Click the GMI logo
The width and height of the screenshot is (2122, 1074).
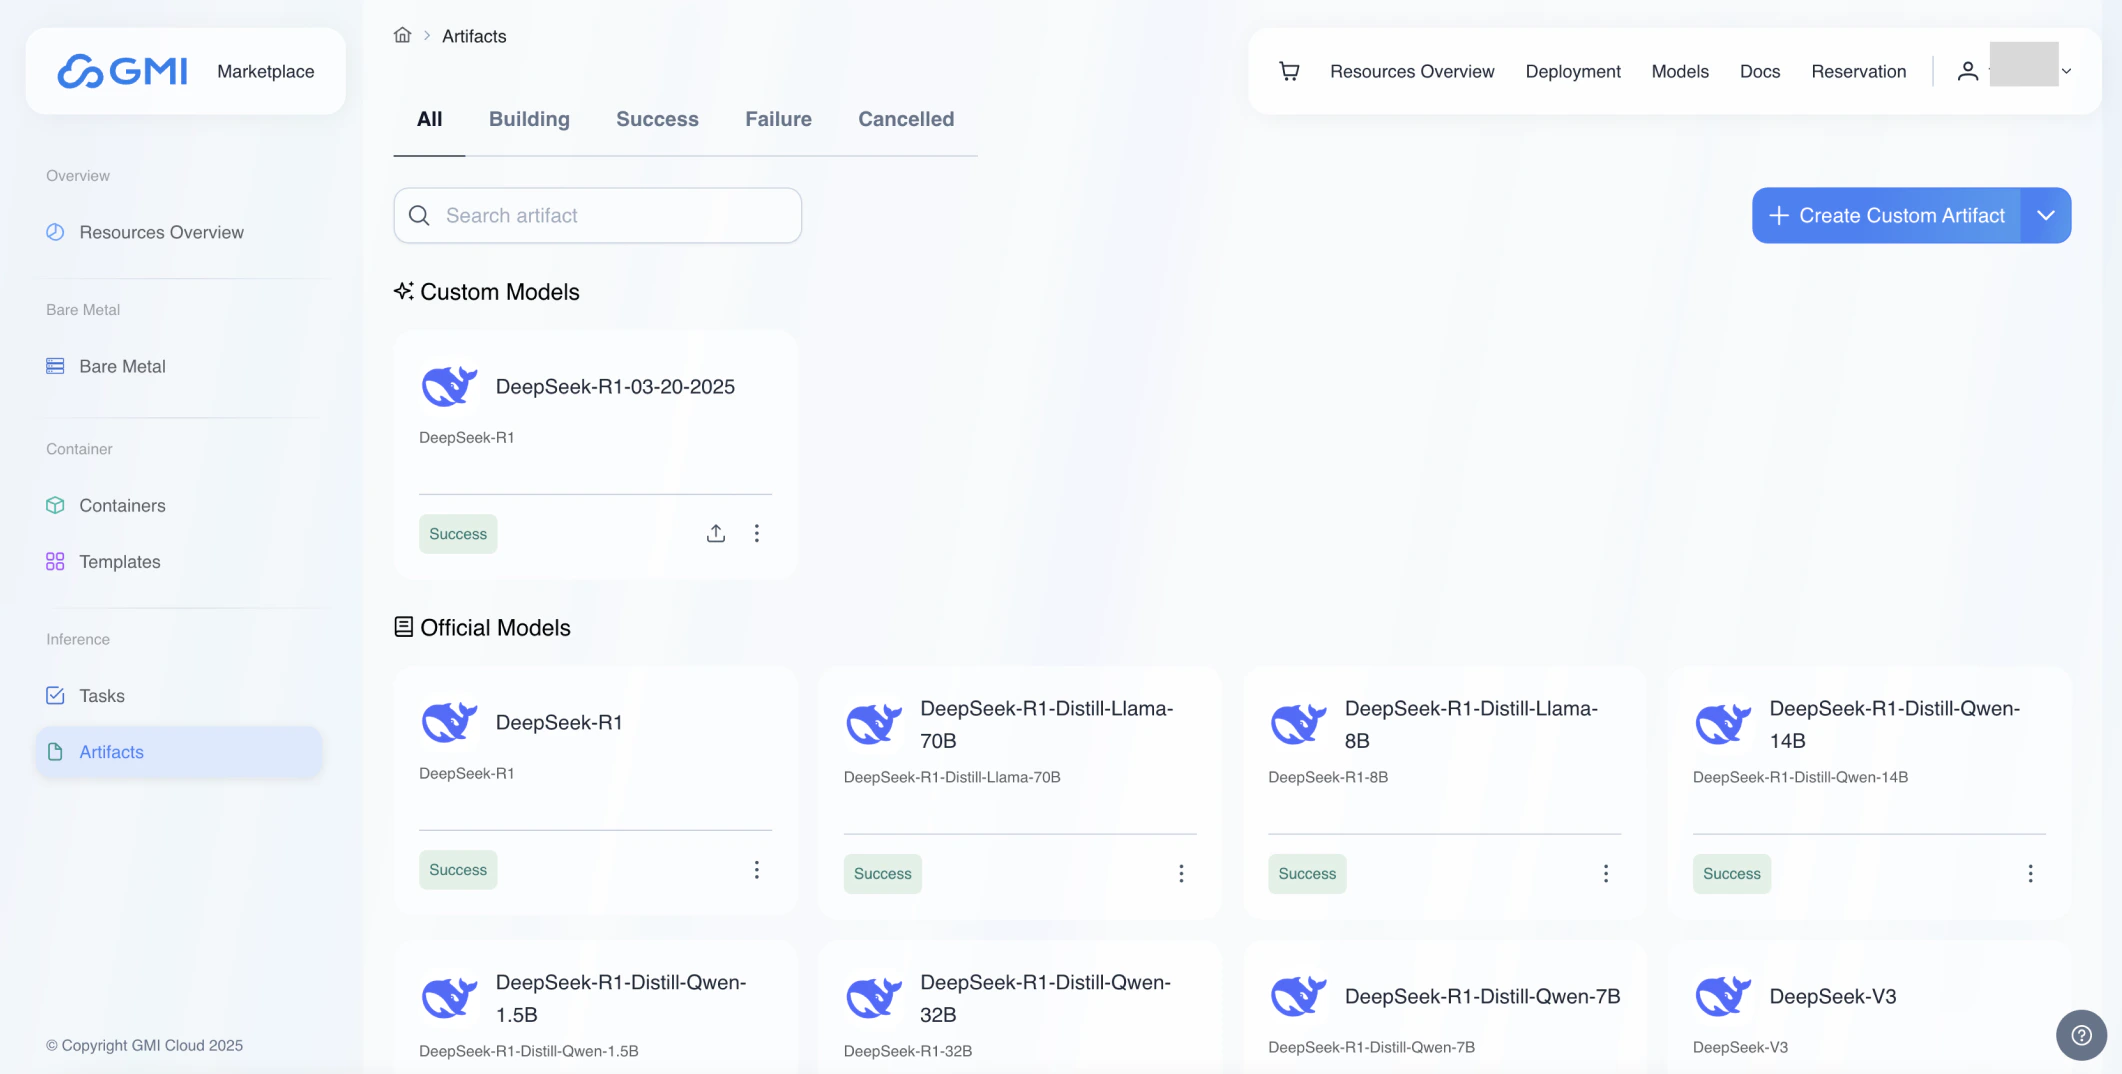point(122,71)
